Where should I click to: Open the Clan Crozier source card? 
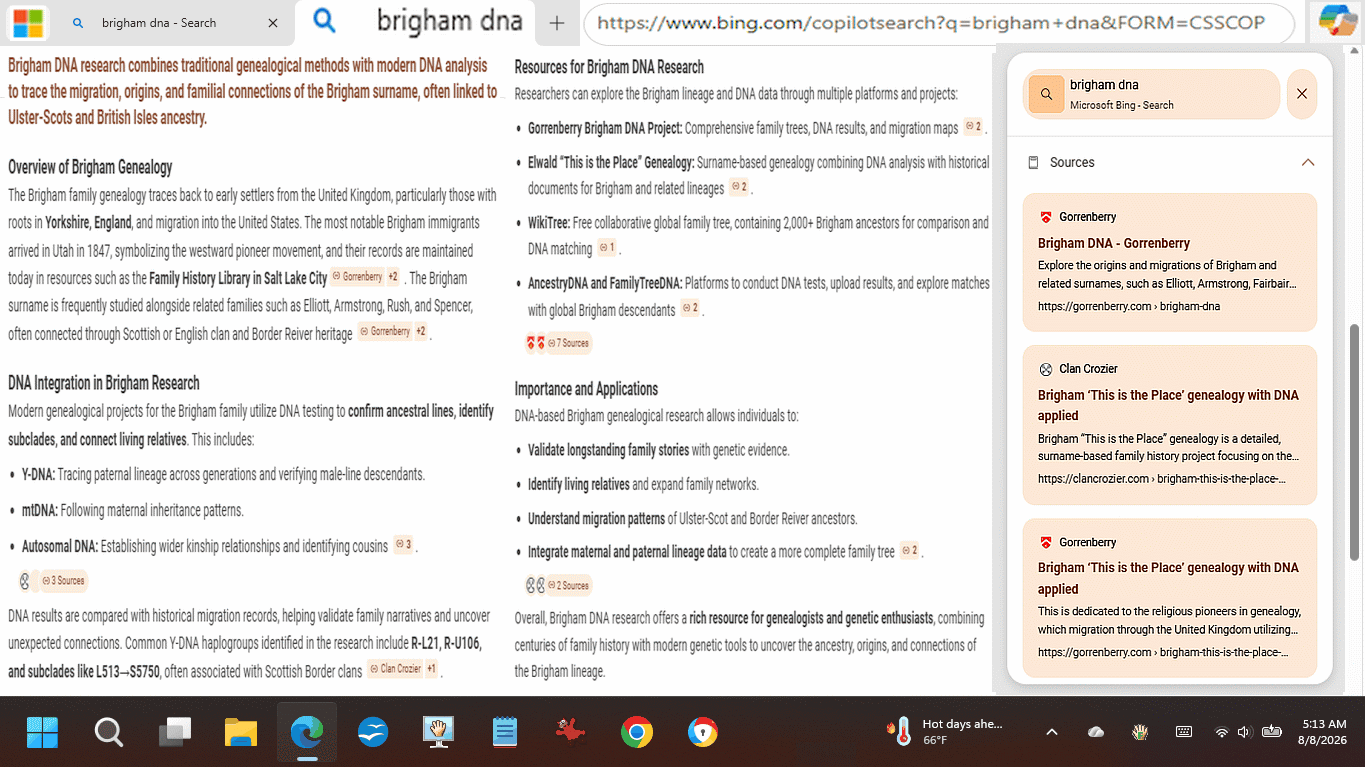tap(1170, 425)
